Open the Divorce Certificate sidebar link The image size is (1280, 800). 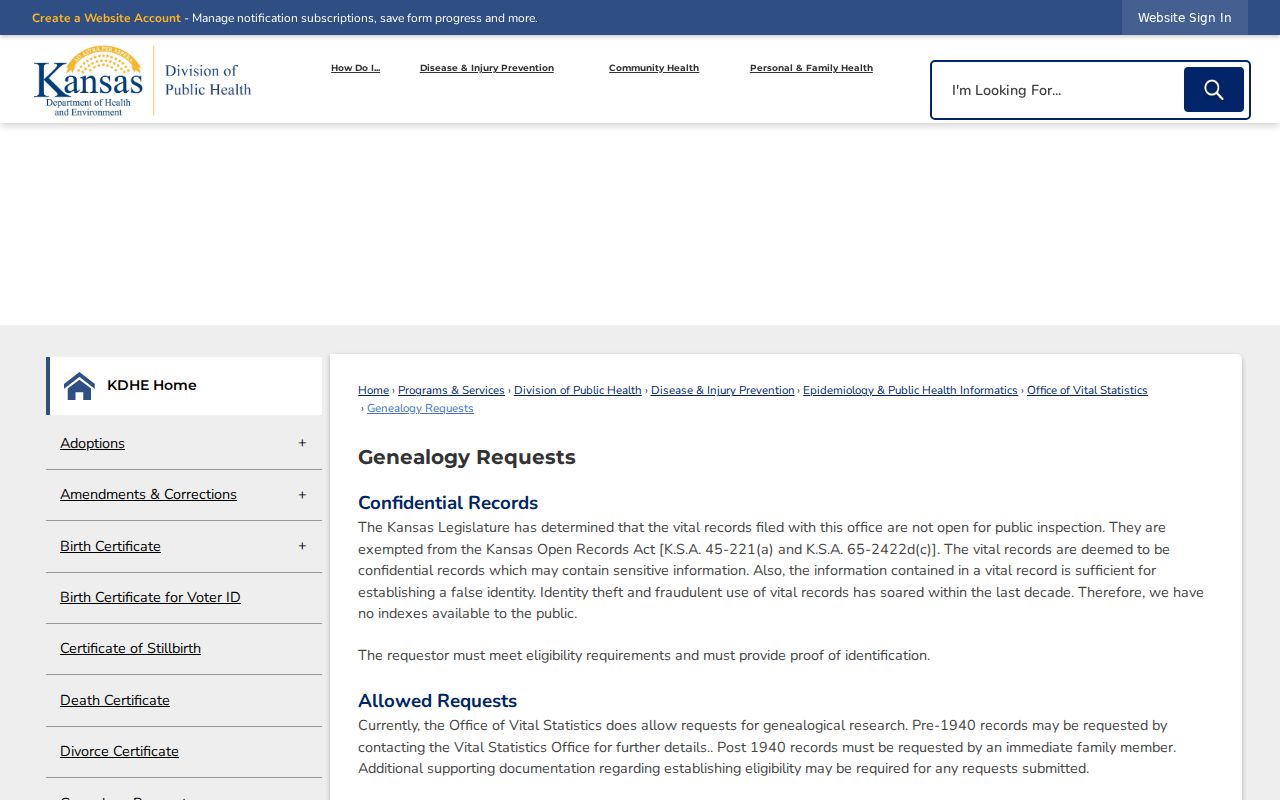click(119, 751)
